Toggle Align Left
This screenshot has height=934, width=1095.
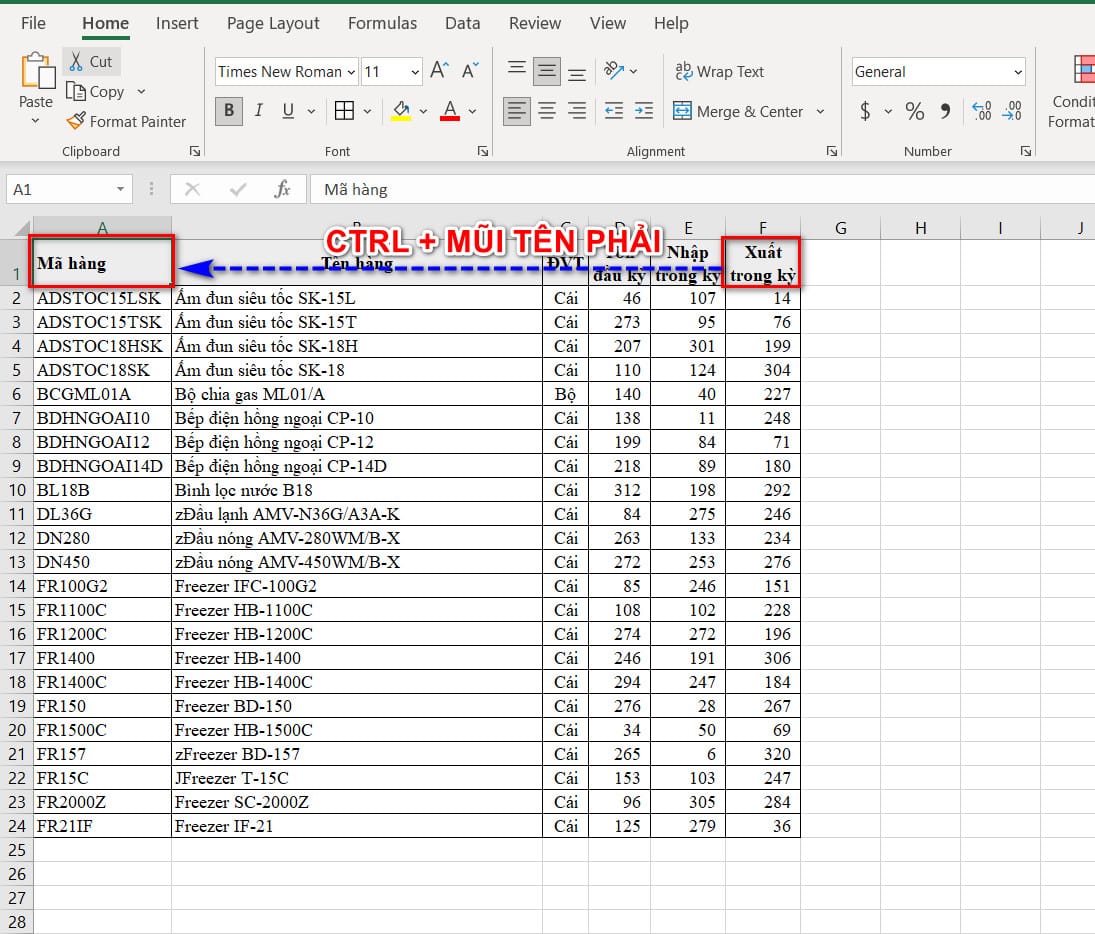point(517,110)
